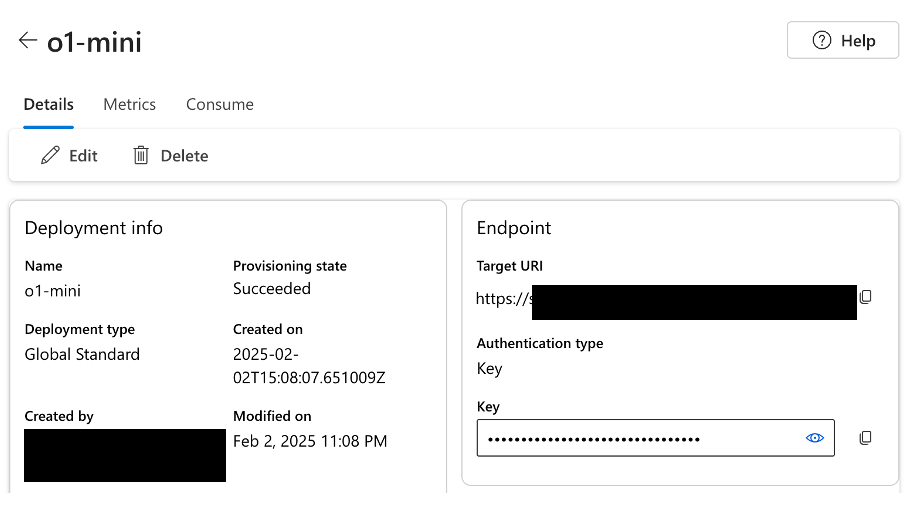Copy the endpoint Key to clipboard
The height and width of the screenshot is (507, 911).
(x=866, y=438)
